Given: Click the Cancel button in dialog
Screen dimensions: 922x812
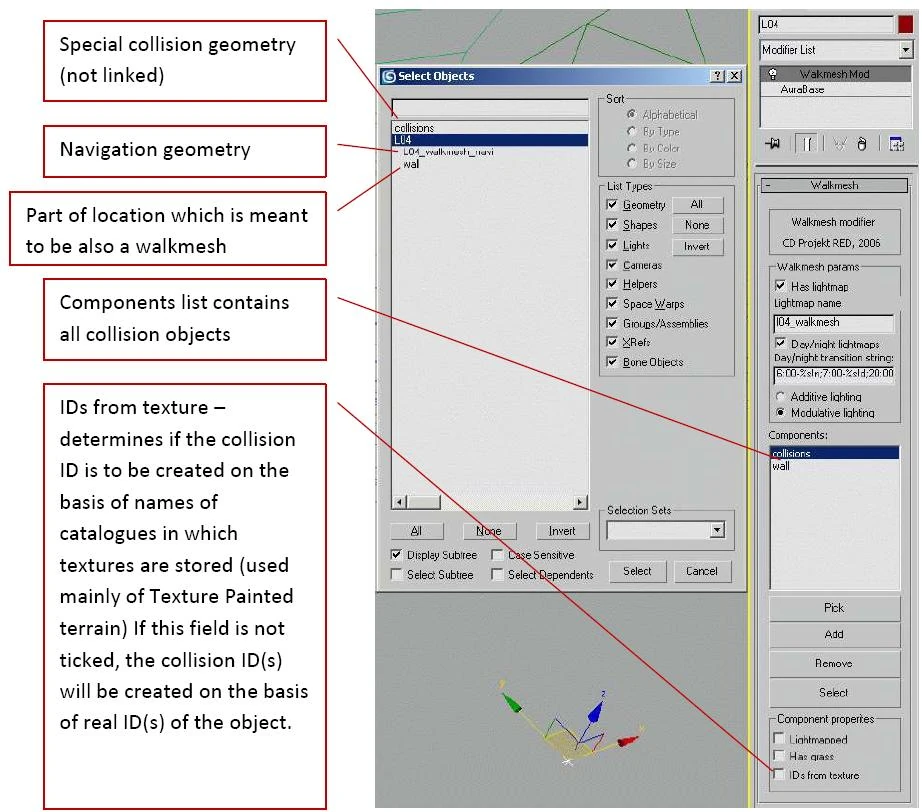Looking at the screenshot, I should 701,571.
